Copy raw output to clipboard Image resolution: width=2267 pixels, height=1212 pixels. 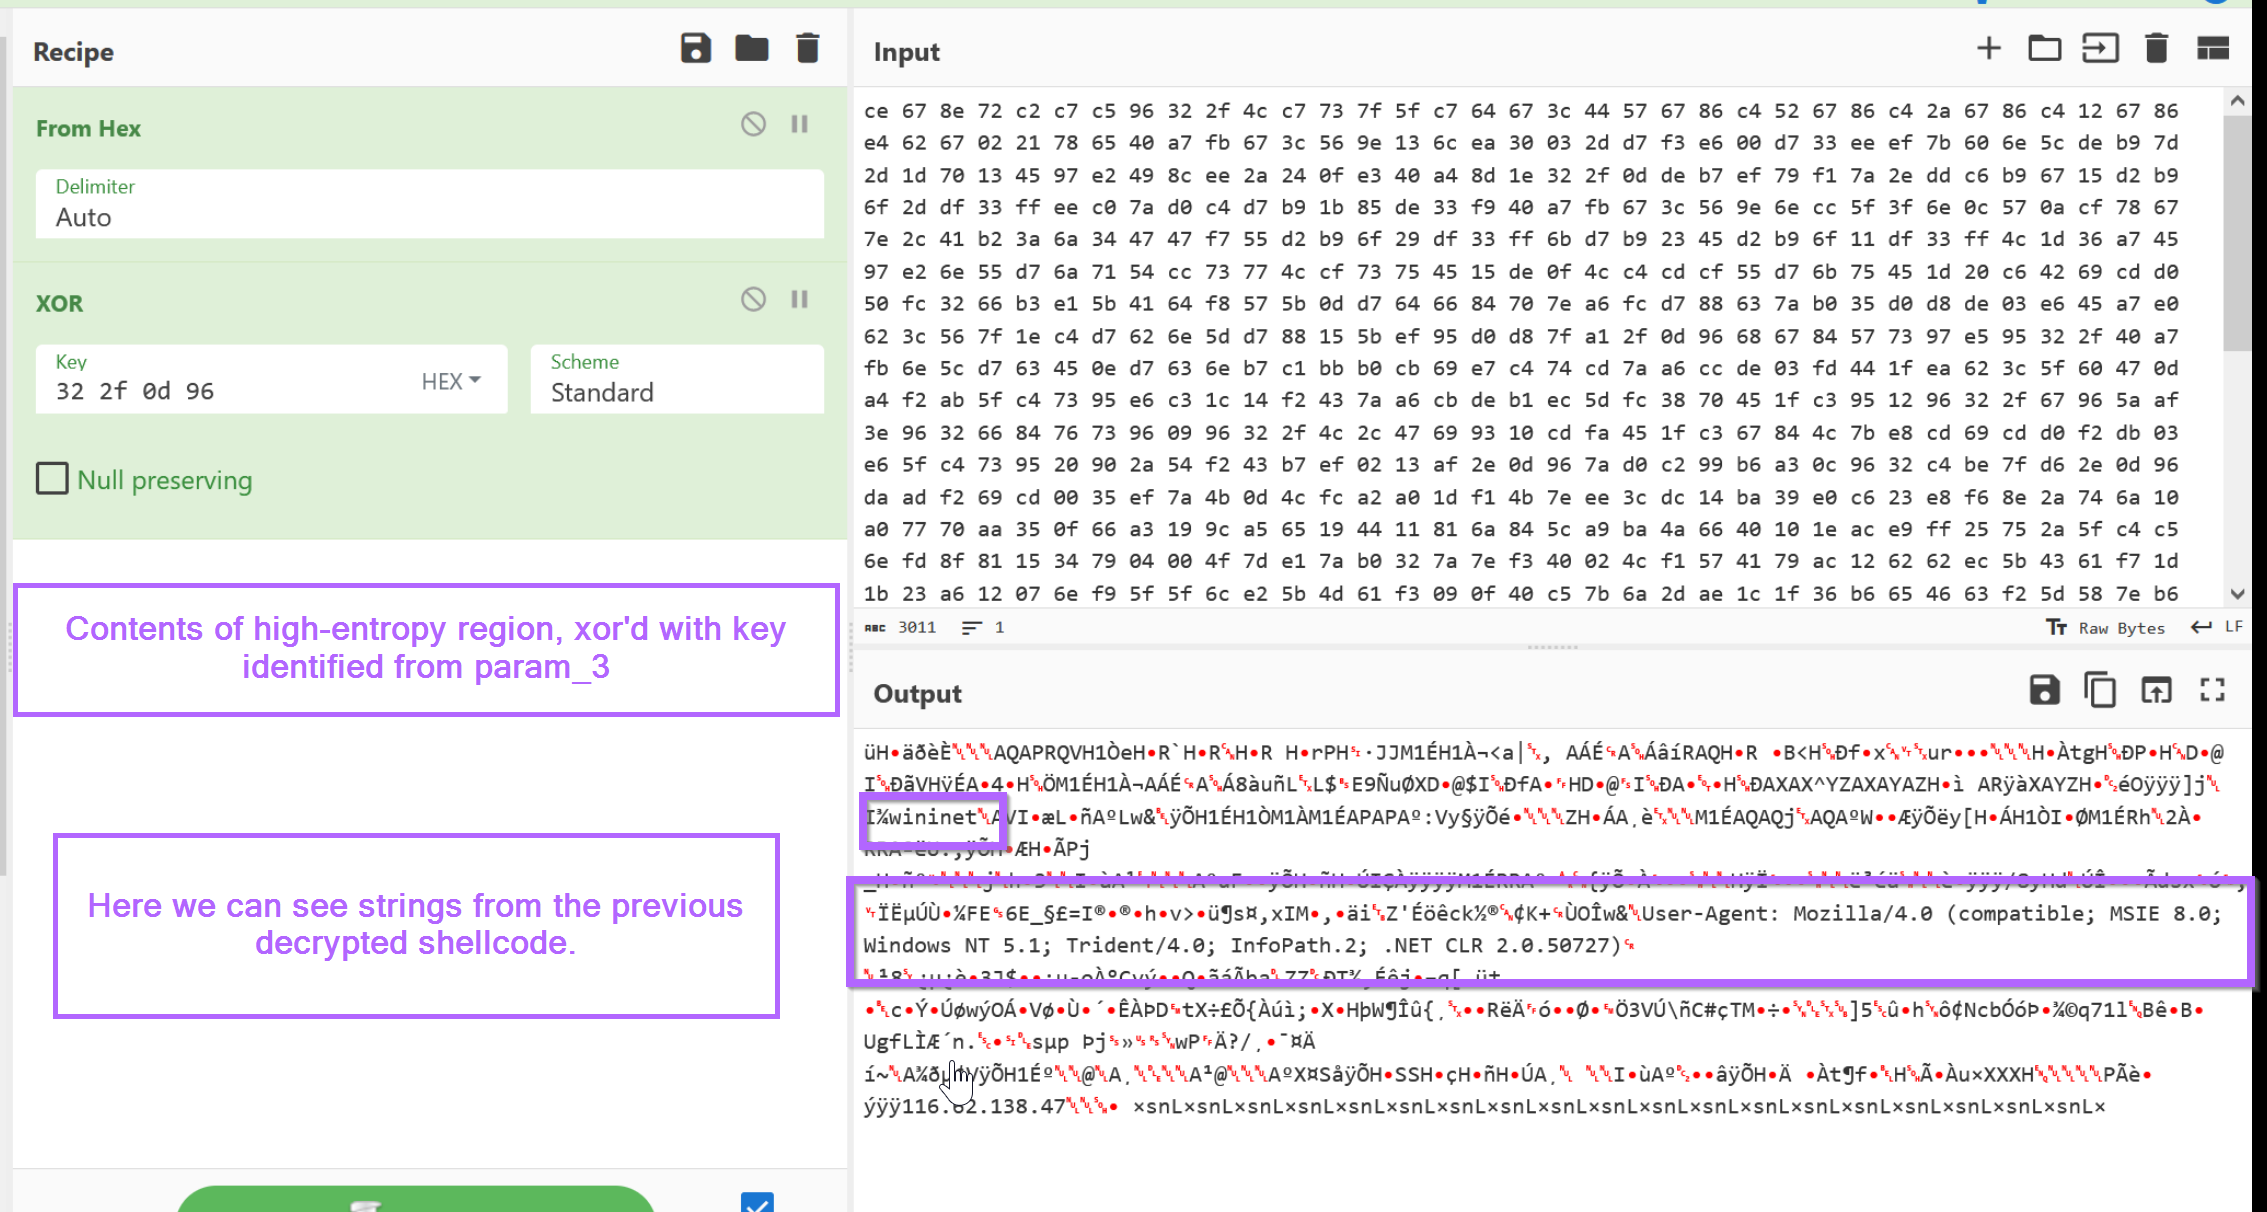coord(2100,690)
